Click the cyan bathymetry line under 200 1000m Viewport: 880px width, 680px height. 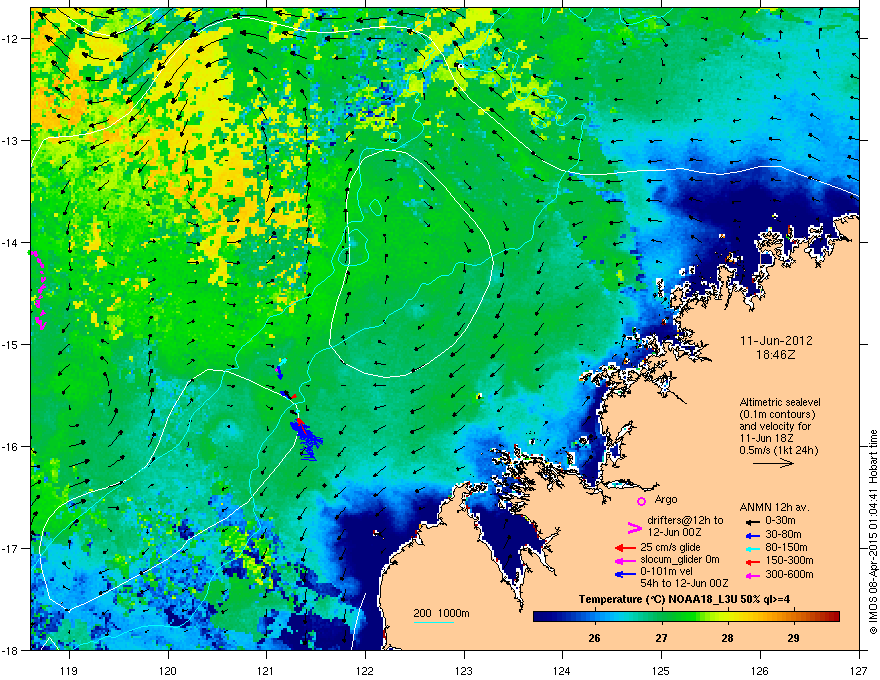click(x=433, y=622)
